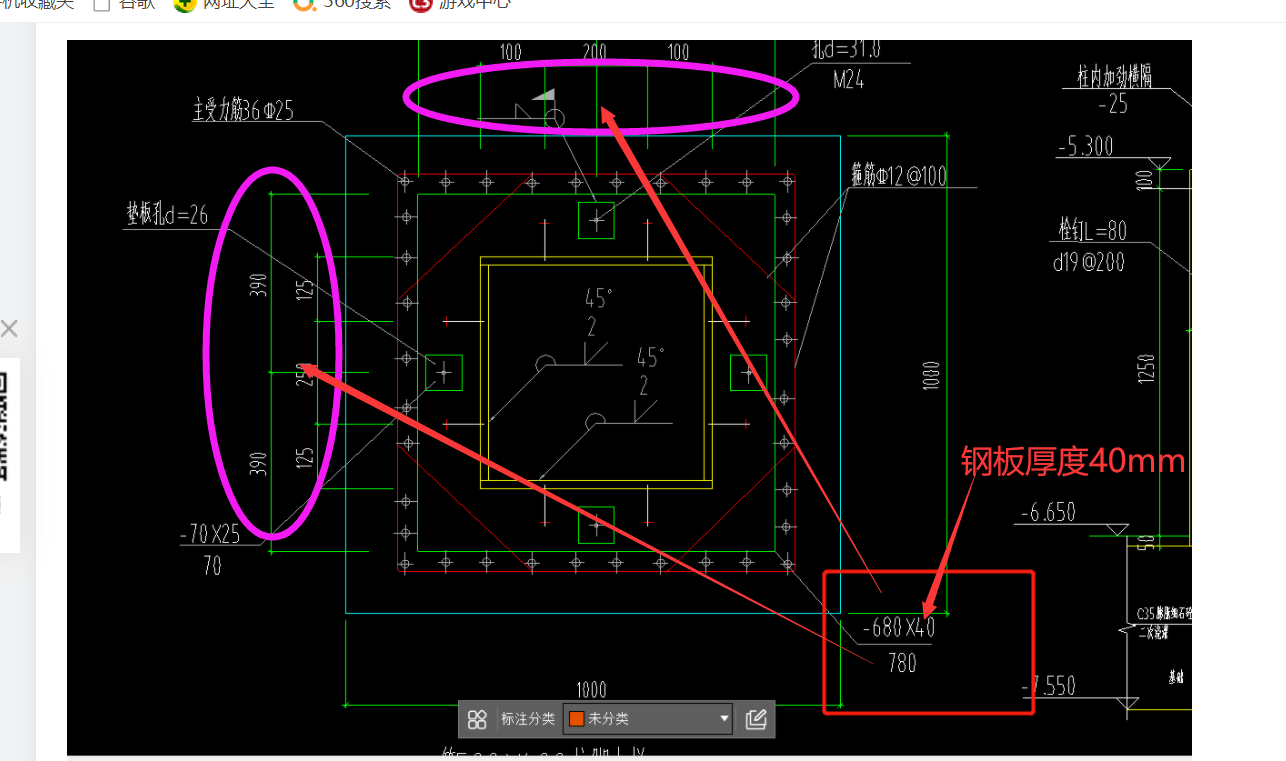Click the 主受力筋36Φ25 label
The width and height of the screenshot is (1286, 761).
click(x=243, y=111)
